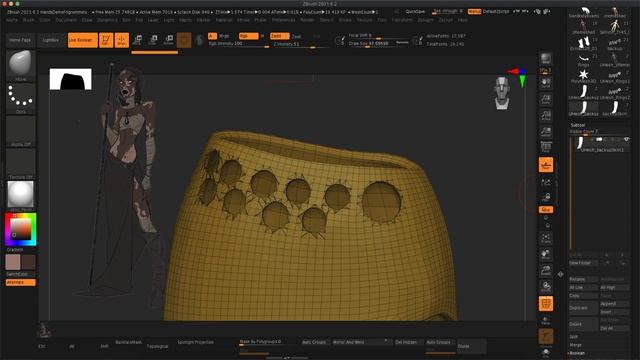640x360 pixels.
Task: Open the Document menu
Action: tap(66, 20)
